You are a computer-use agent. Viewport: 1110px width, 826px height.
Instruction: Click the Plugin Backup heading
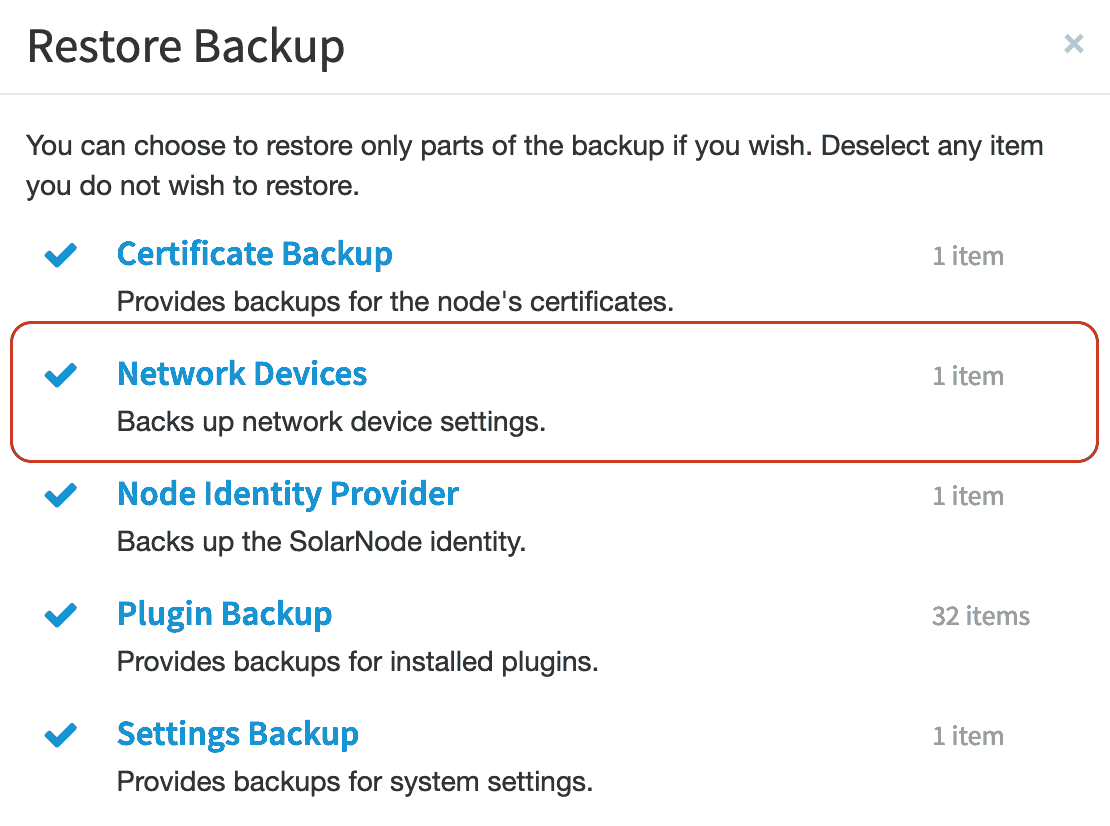(224, 614)
